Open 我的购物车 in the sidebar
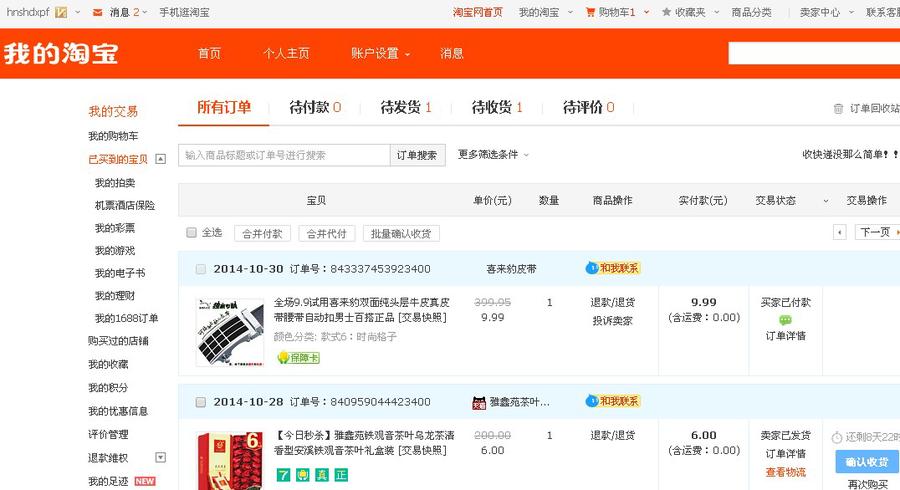The width and height of the screenshot is (900, 490). pyautogui.click(x=113, y=136)
